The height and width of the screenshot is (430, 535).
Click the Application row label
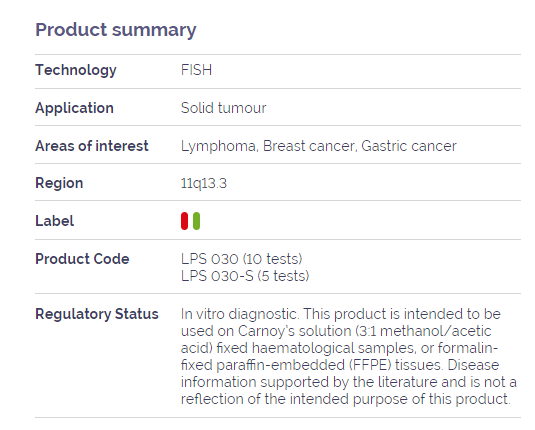tap(74, 109)
